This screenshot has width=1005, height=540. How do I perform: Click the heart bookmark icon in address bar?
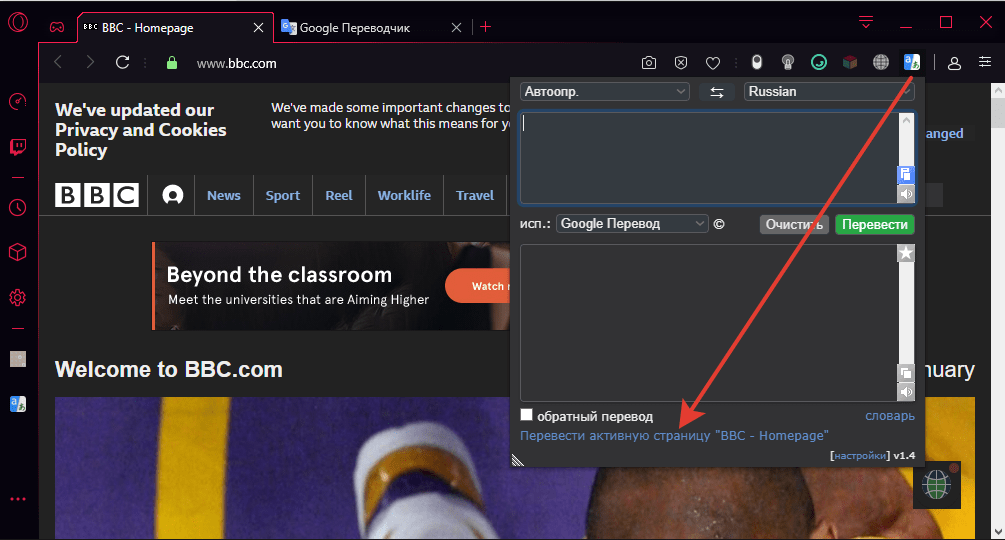point(713,63)
